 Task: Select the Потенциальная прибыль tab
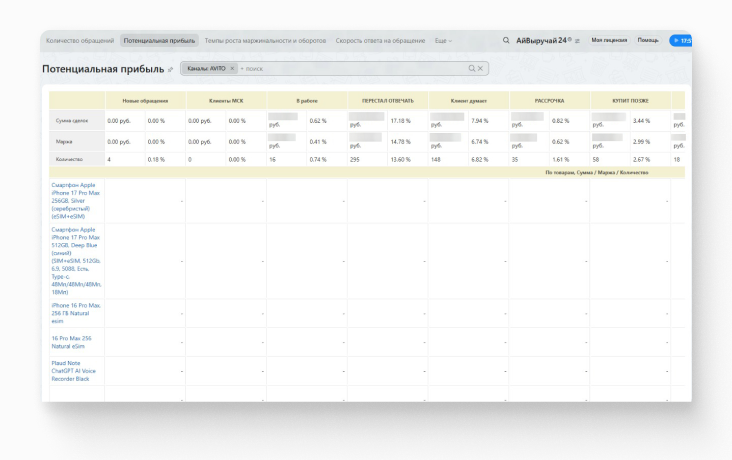159,41
